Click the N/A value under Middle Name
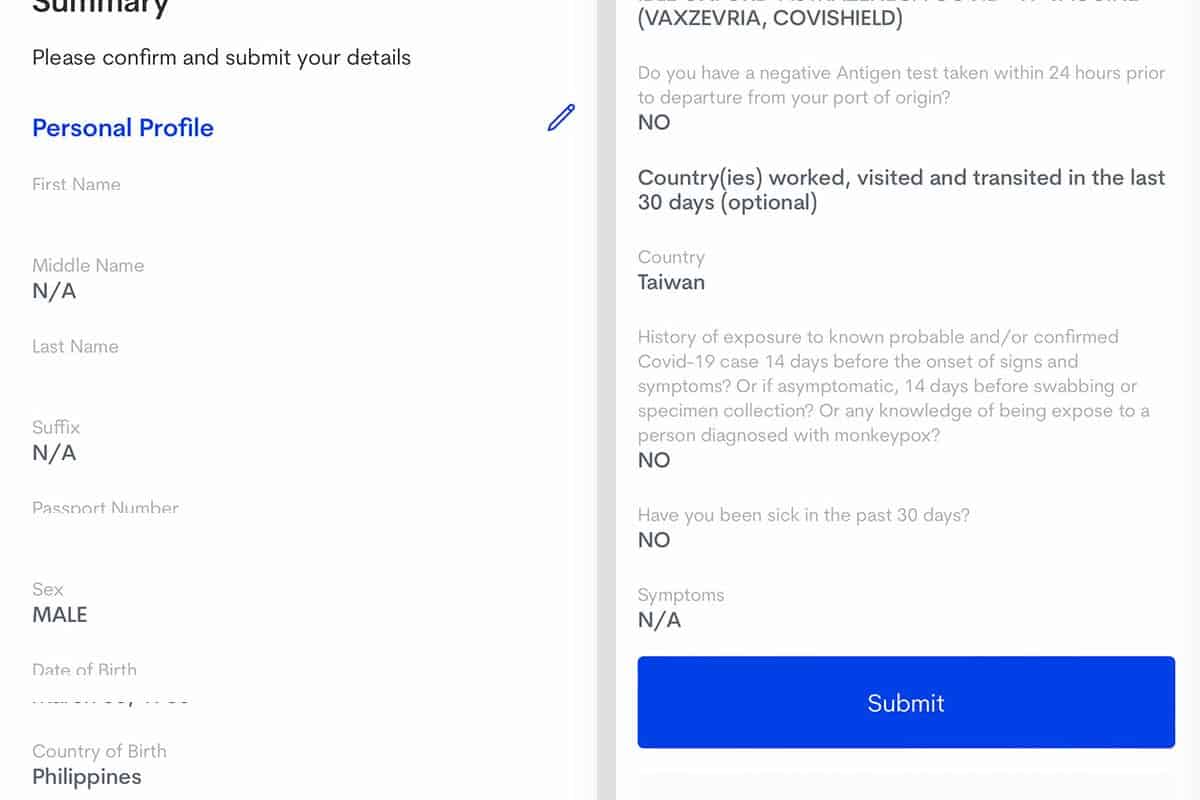 [54, 291]
